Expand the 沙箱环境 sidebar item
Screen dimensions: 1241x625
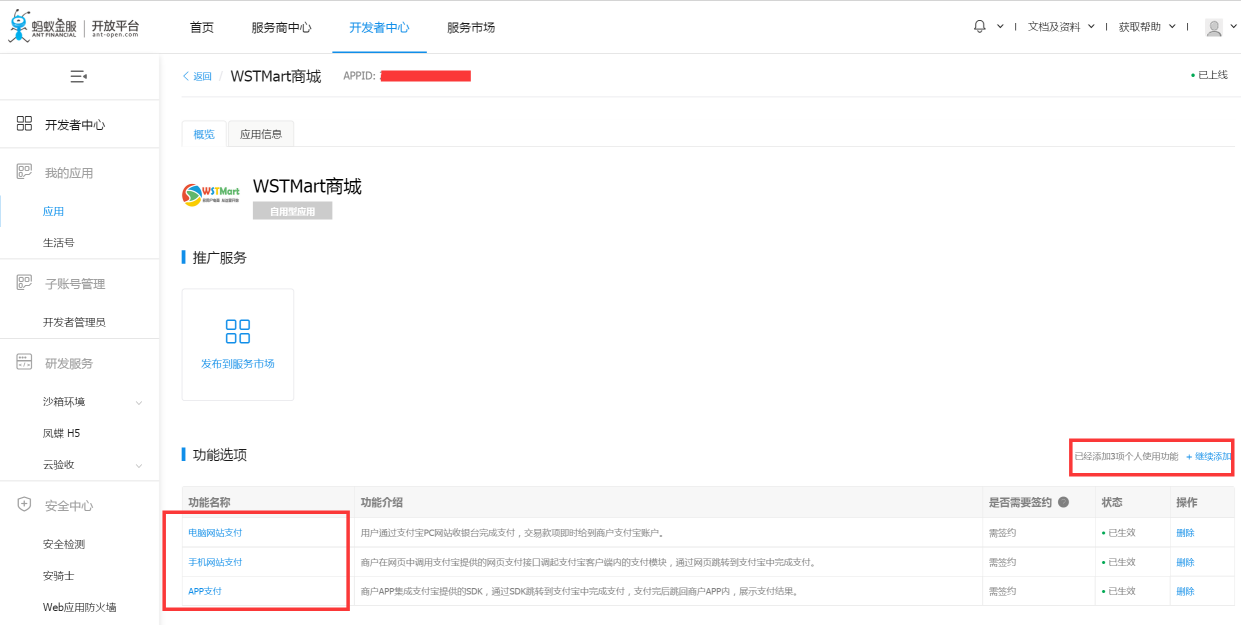pos(138,403)
